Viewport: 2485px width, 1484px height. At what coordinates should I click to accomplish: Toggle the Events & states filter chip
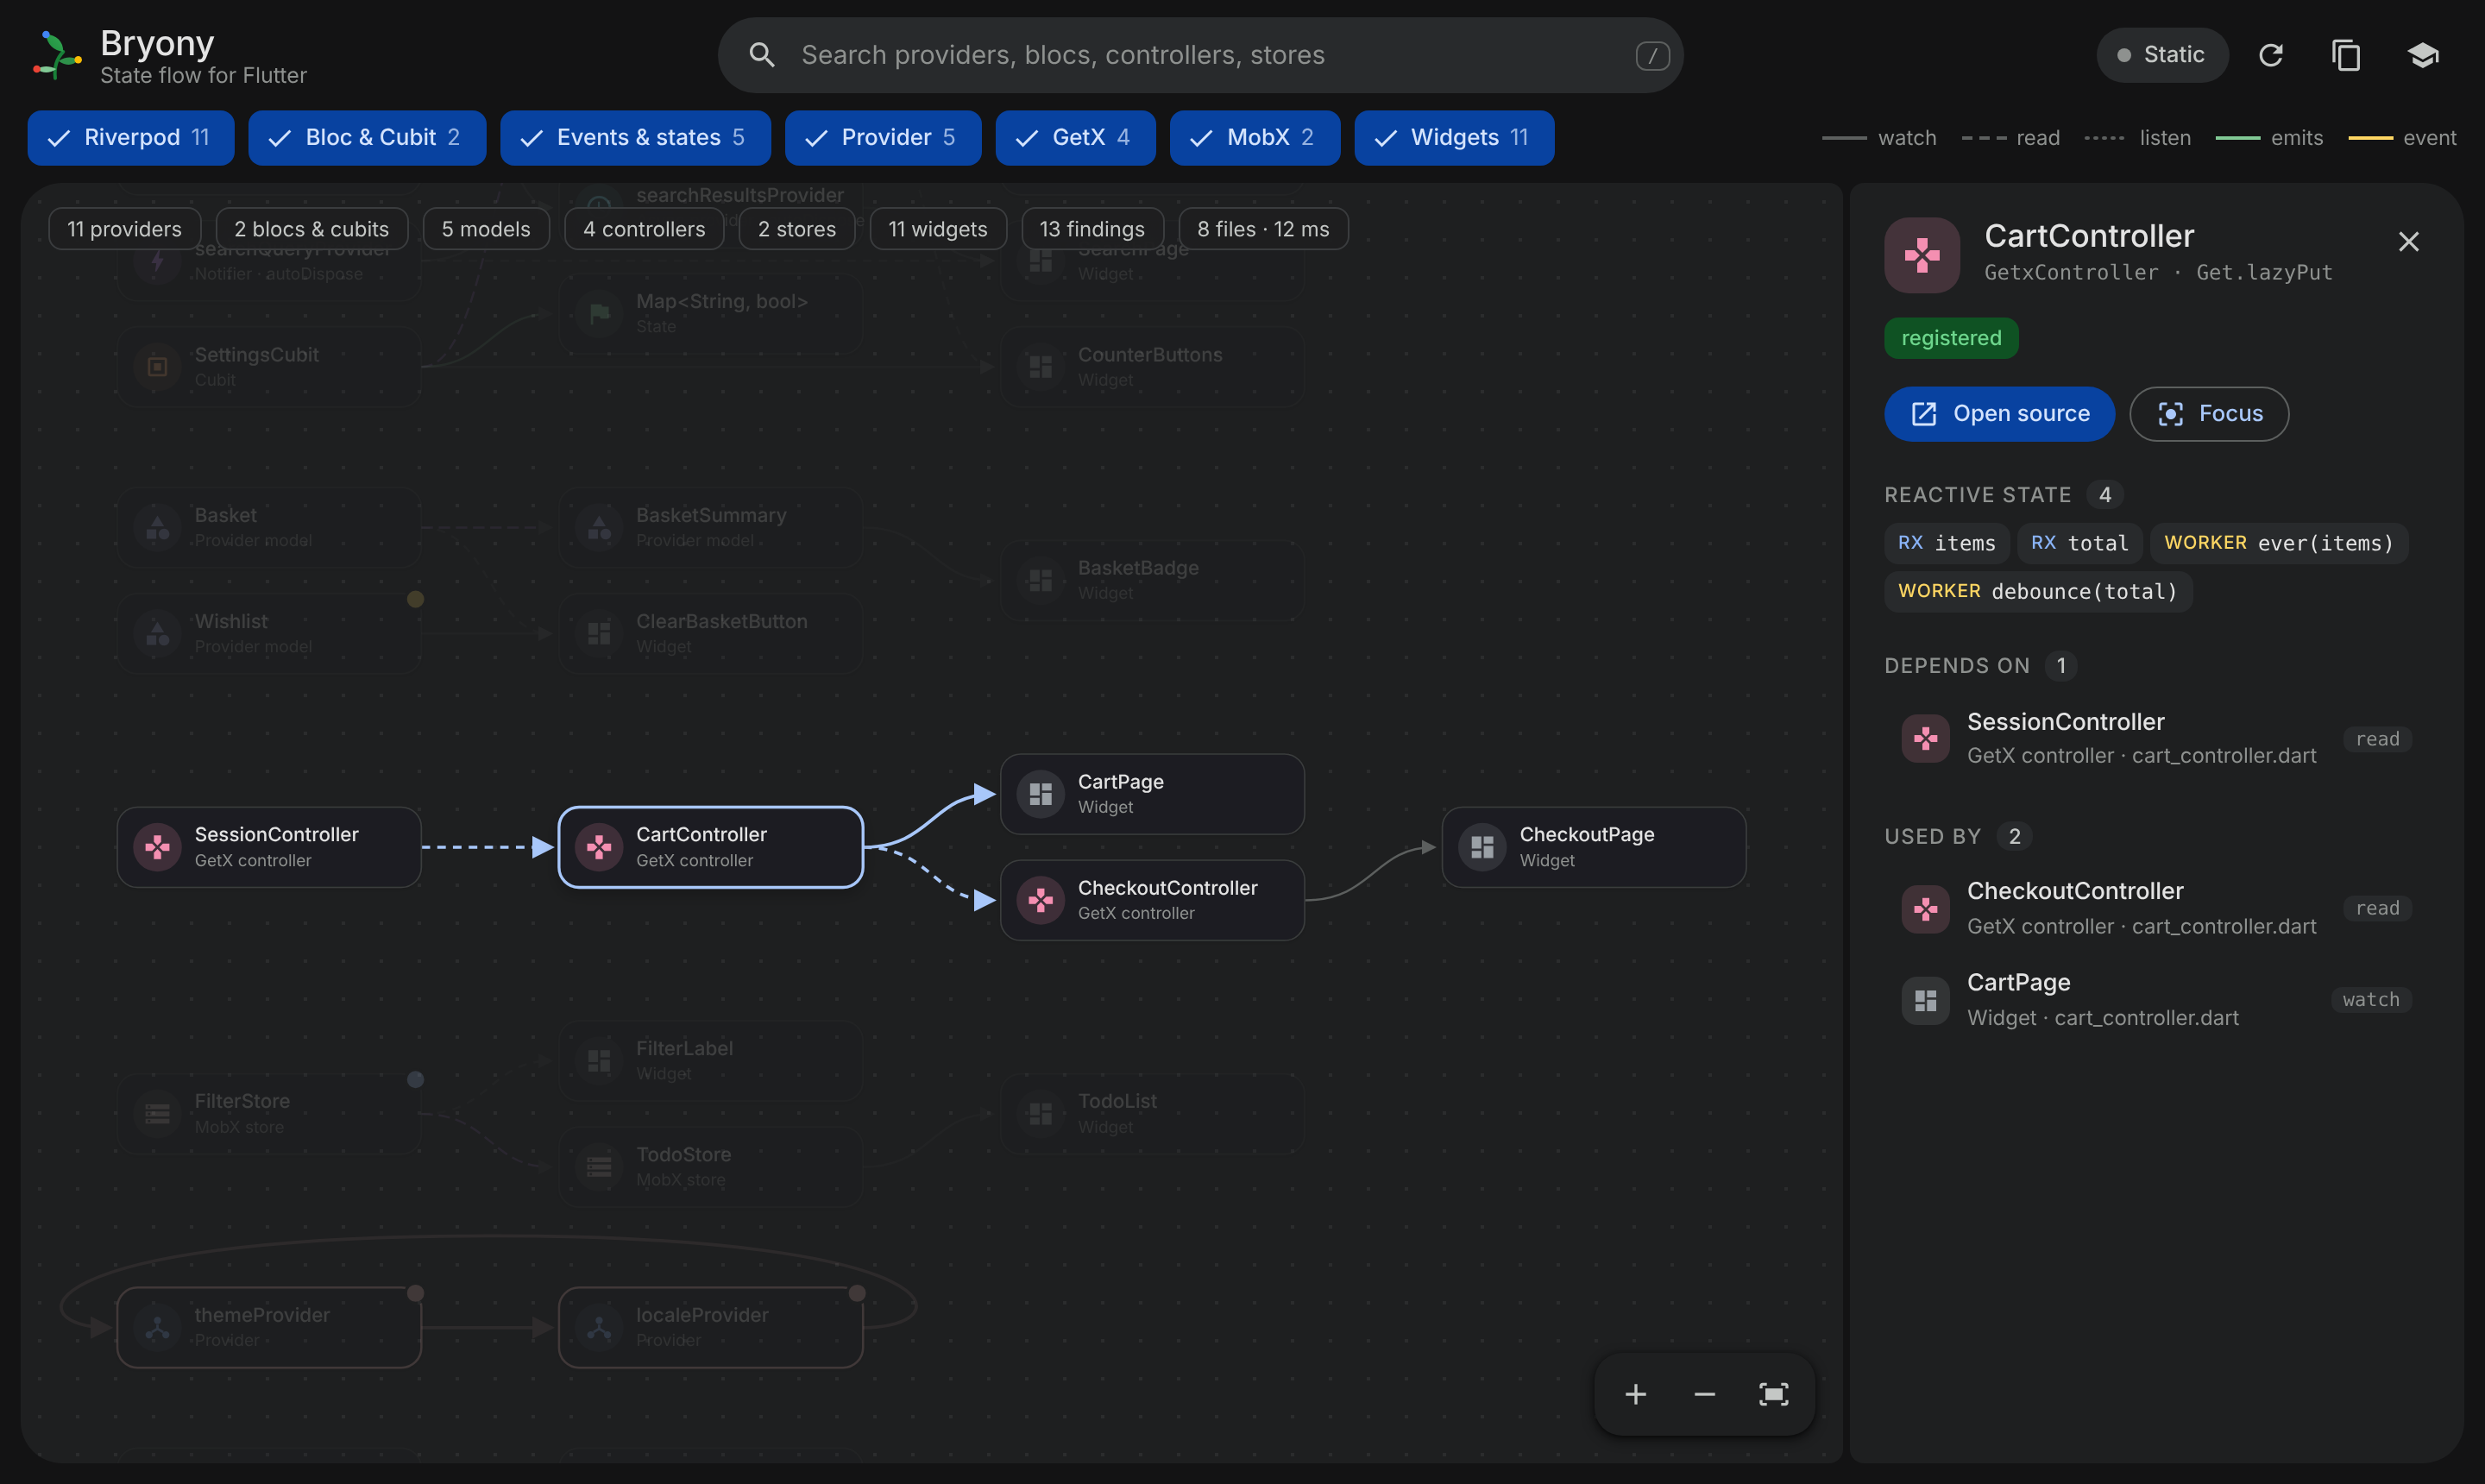(635, 137)
